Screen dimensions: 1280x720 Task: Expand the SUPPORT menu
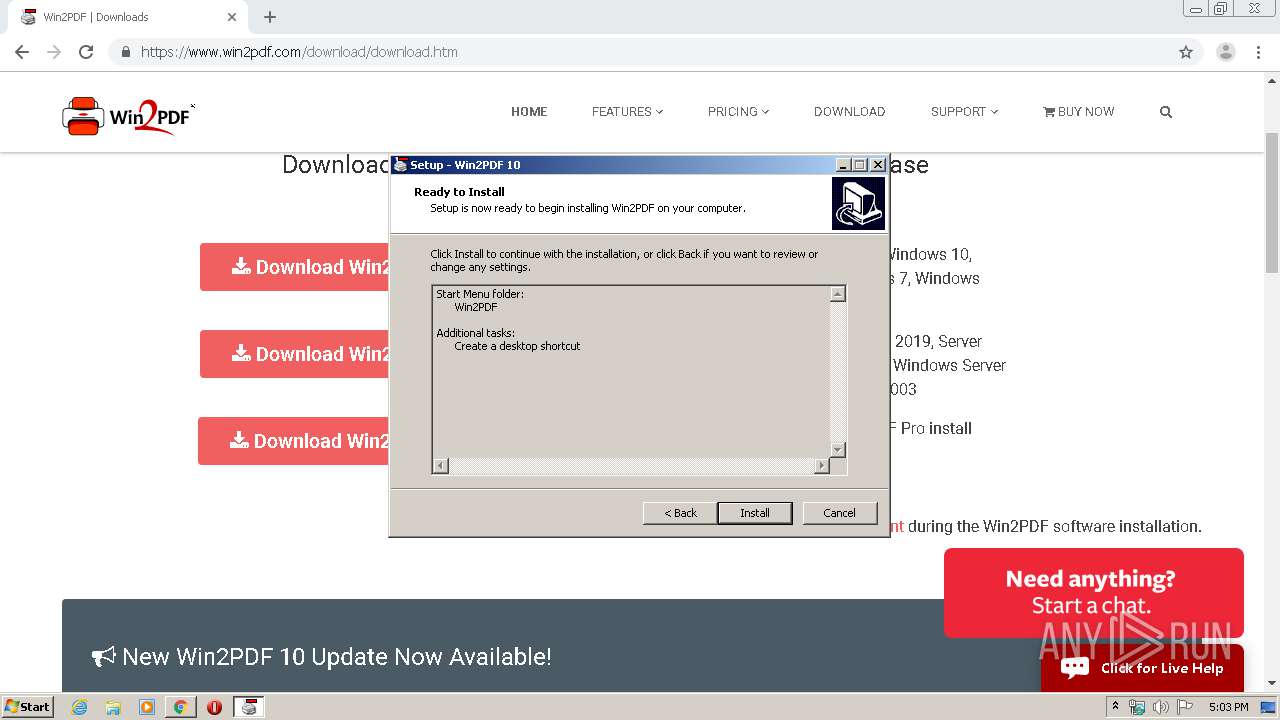point(964,112)
